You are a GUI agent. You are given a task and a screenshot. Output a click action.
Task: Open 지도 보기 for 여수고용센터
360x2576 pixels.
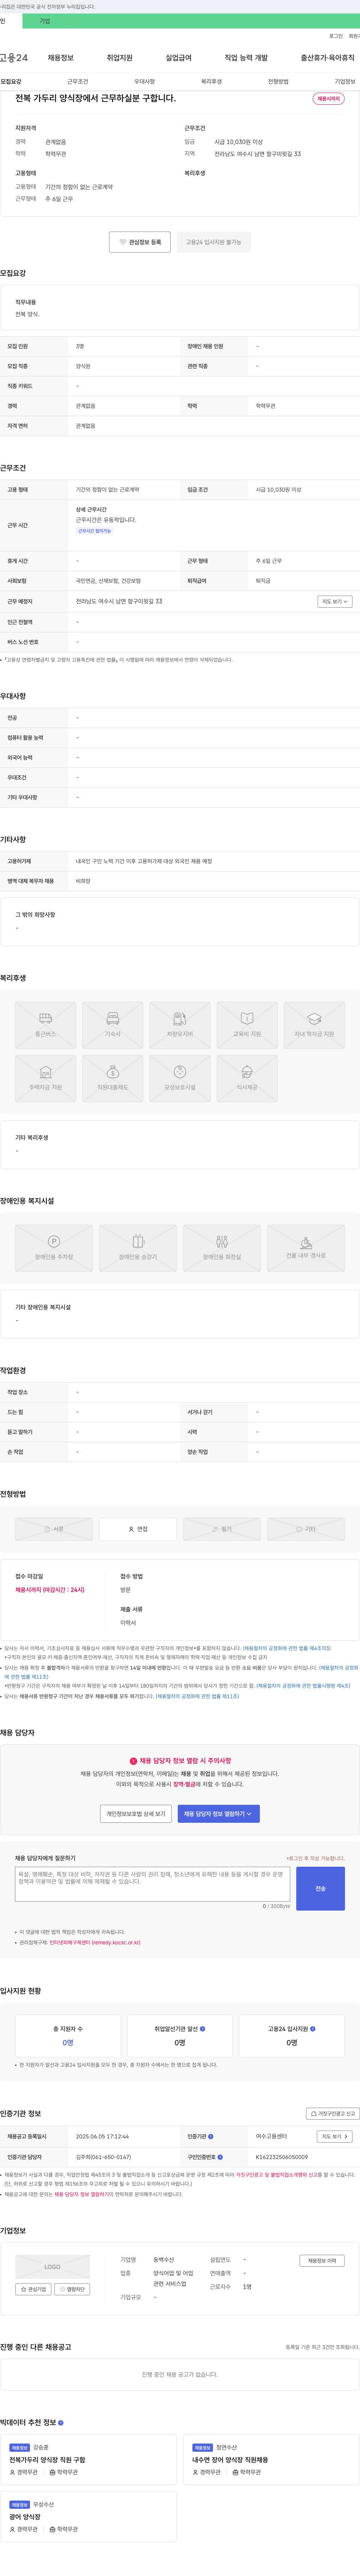click(x=335, y=2136)
